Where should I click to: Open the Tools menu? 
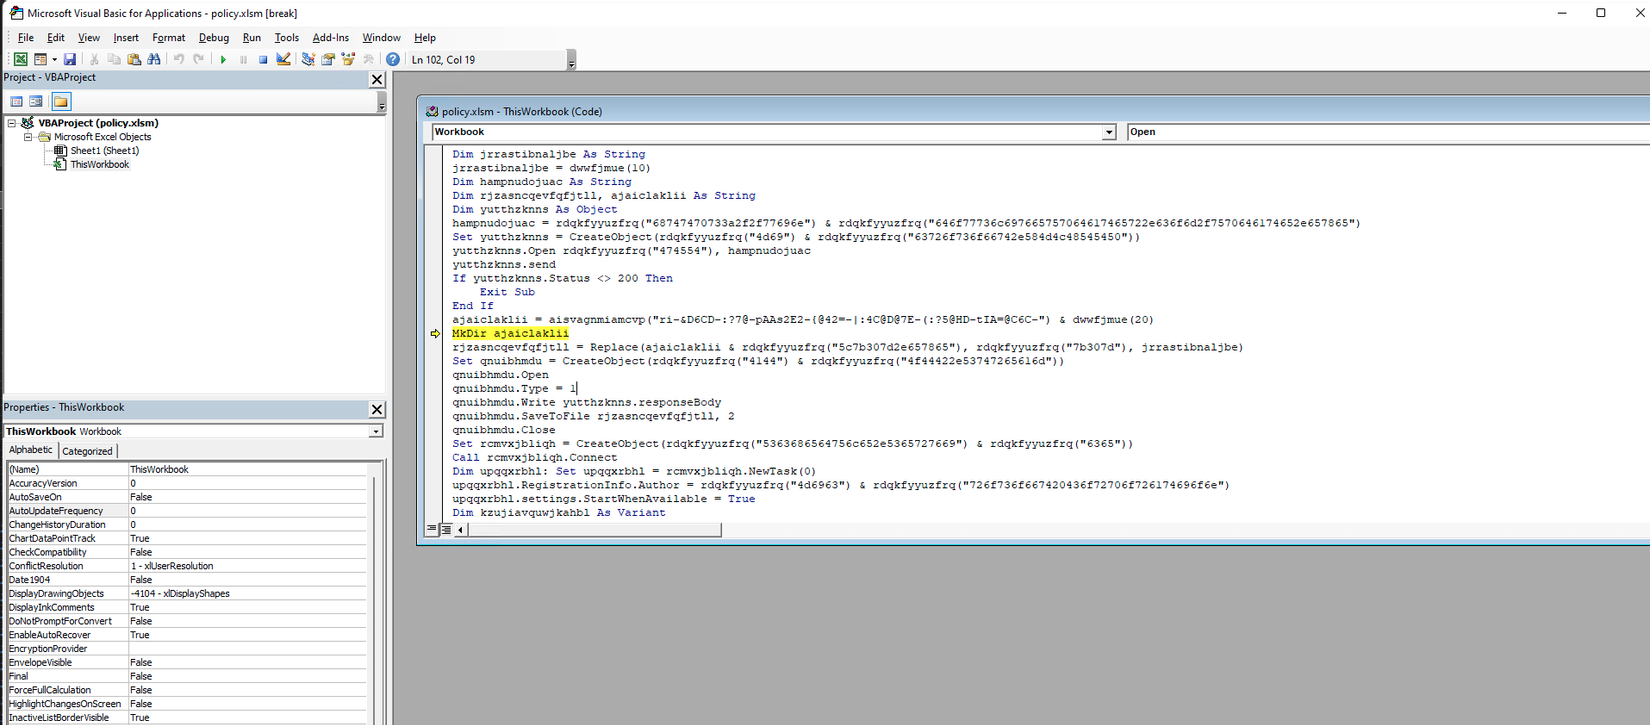coord(287,38)
